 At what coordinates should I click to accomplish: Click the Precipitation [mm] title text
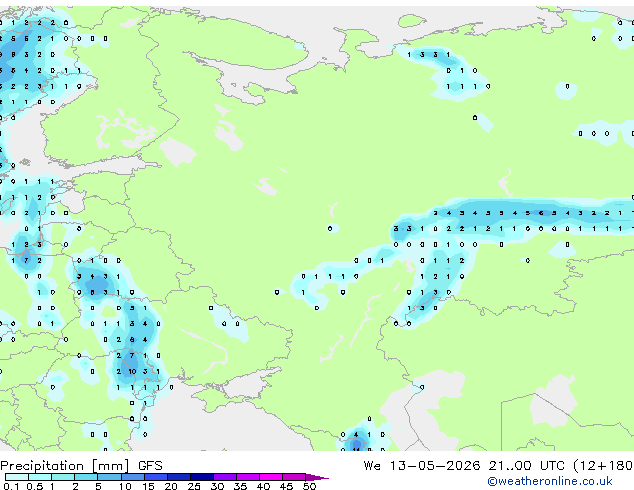point(65,466)
